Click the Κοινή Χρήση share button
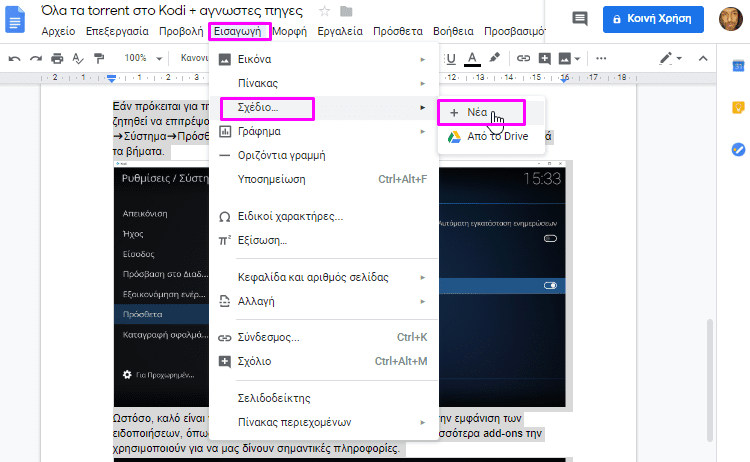The height and width of the screenshot is (462, 750). [653, 19]
